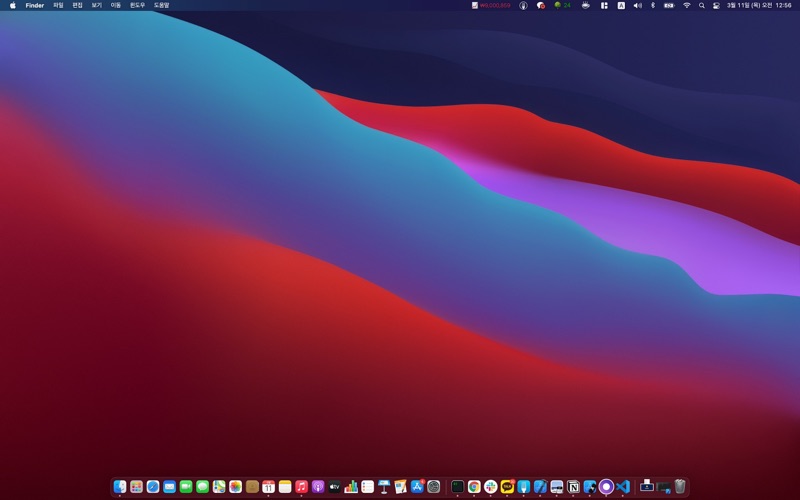
Task: Open the Trash in the dock
Action: click(x=680, y=486)
